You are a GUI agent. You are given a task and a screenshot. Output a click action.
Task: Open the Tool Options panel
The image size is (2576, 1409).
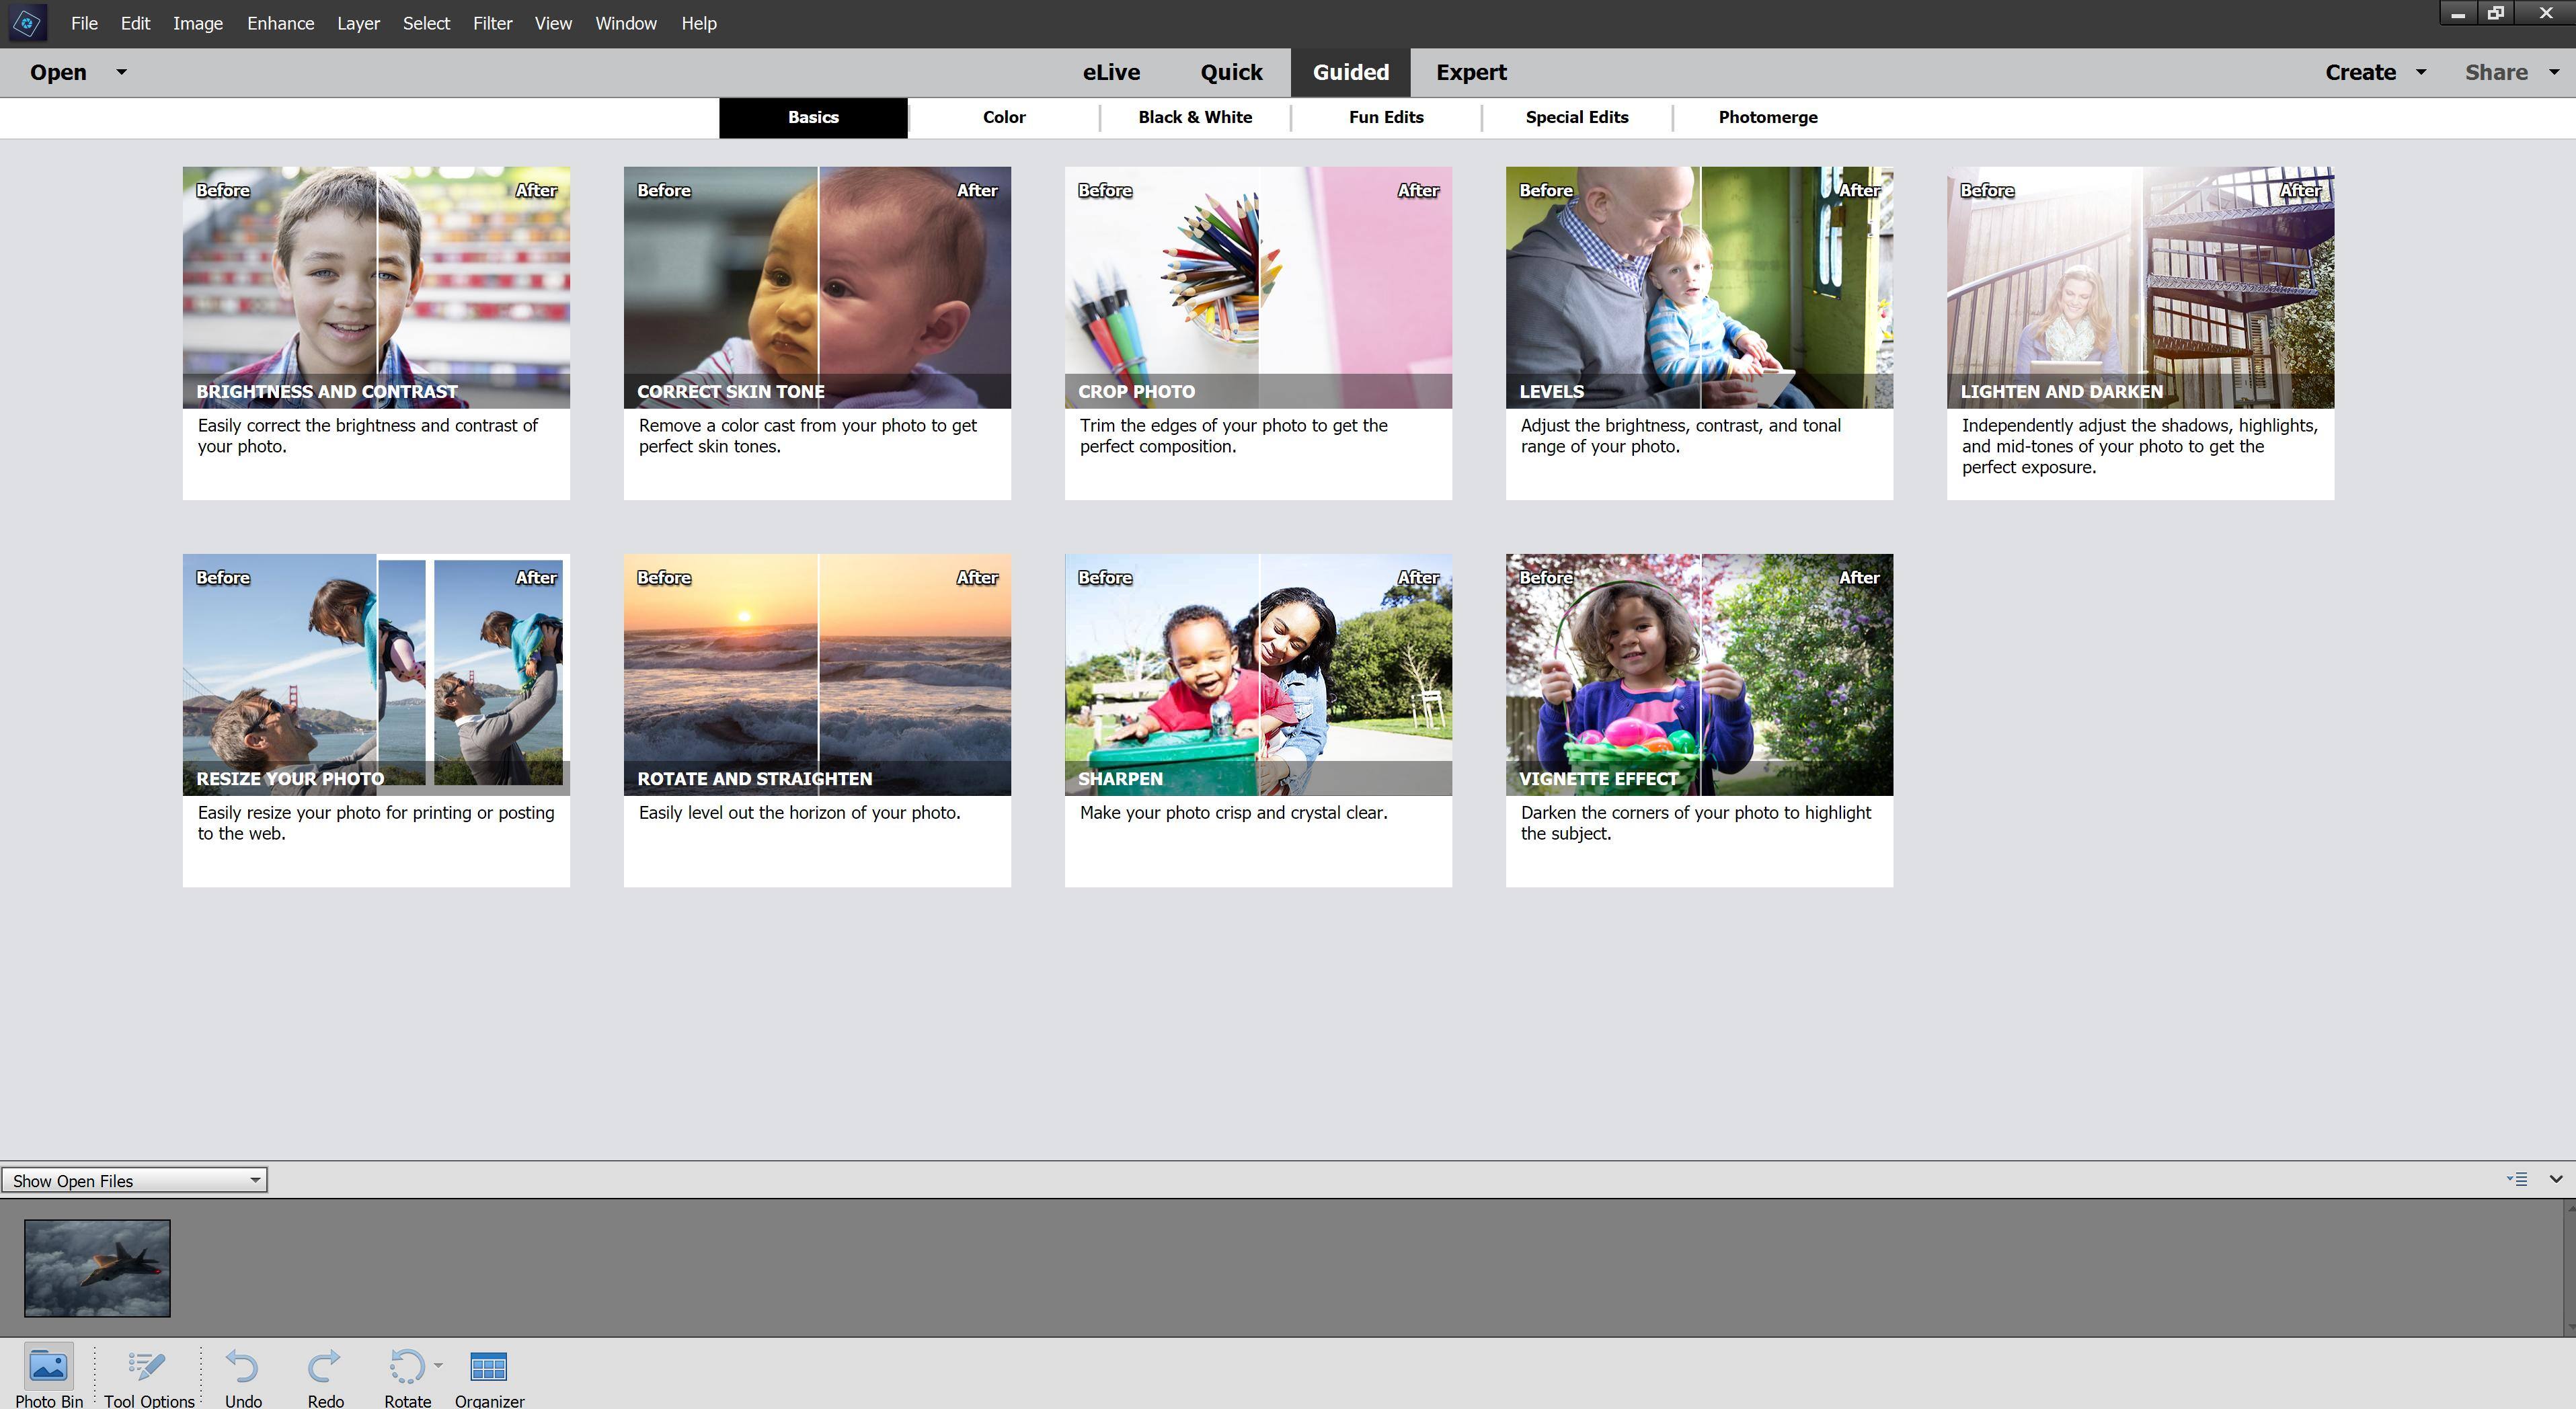(148, 1366)
